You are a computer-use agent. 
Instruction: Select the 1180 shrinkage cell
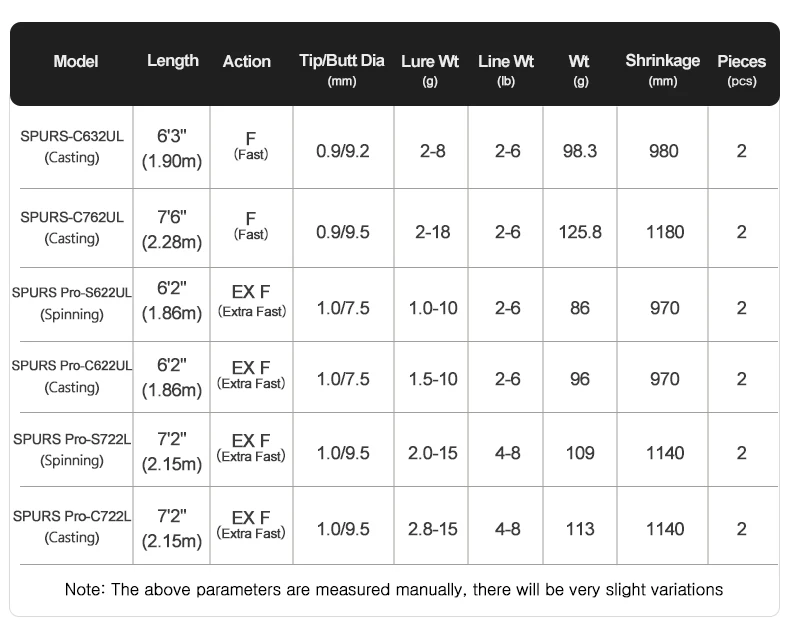pos(665,232)
